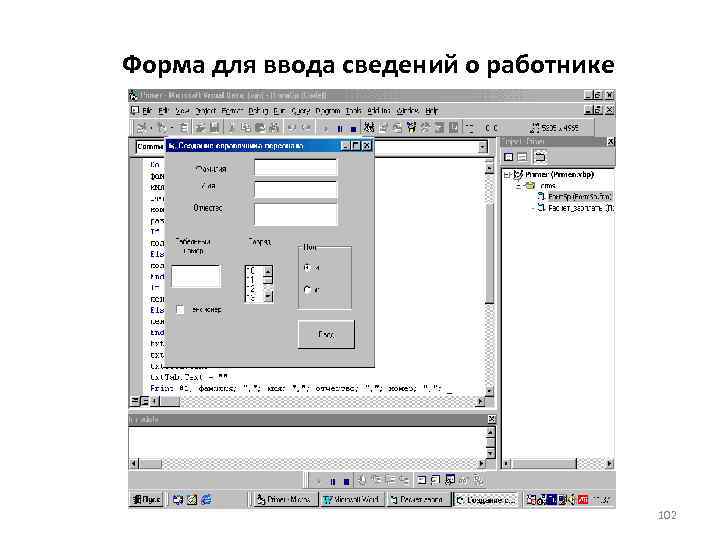Screen dimensions: 720x540
Task: Click the Copy icon in standard toolbar
Action: [x=246, y=128]
